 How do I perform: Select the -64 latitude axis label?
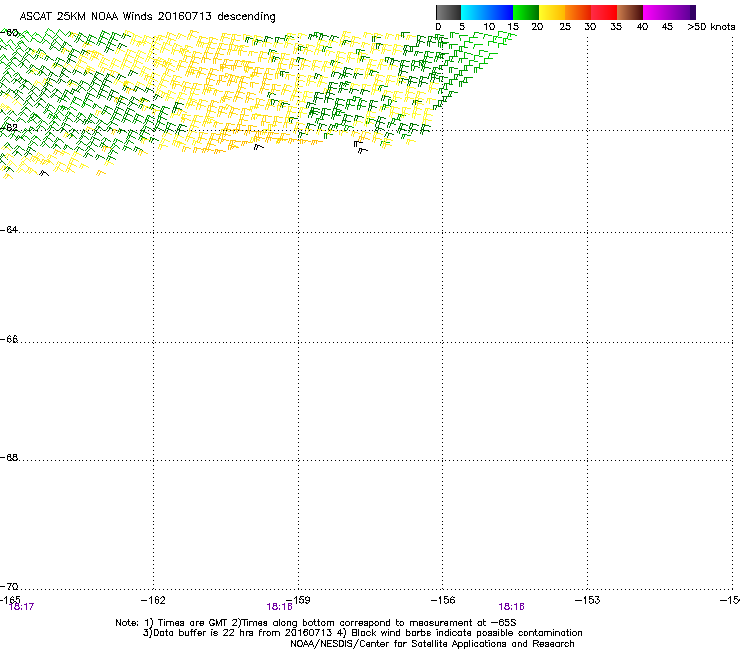9,230
